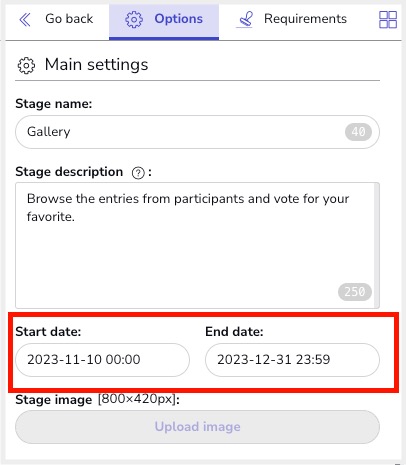
Task: Click the help icon beside Stage description
Action: pyautogui.click(x=138, y=173)
